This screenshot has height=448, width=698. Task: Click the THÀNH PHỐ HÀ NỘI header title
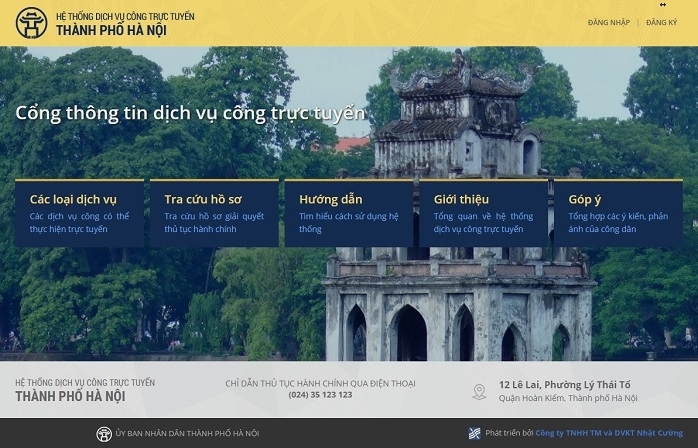coord(111,30)
